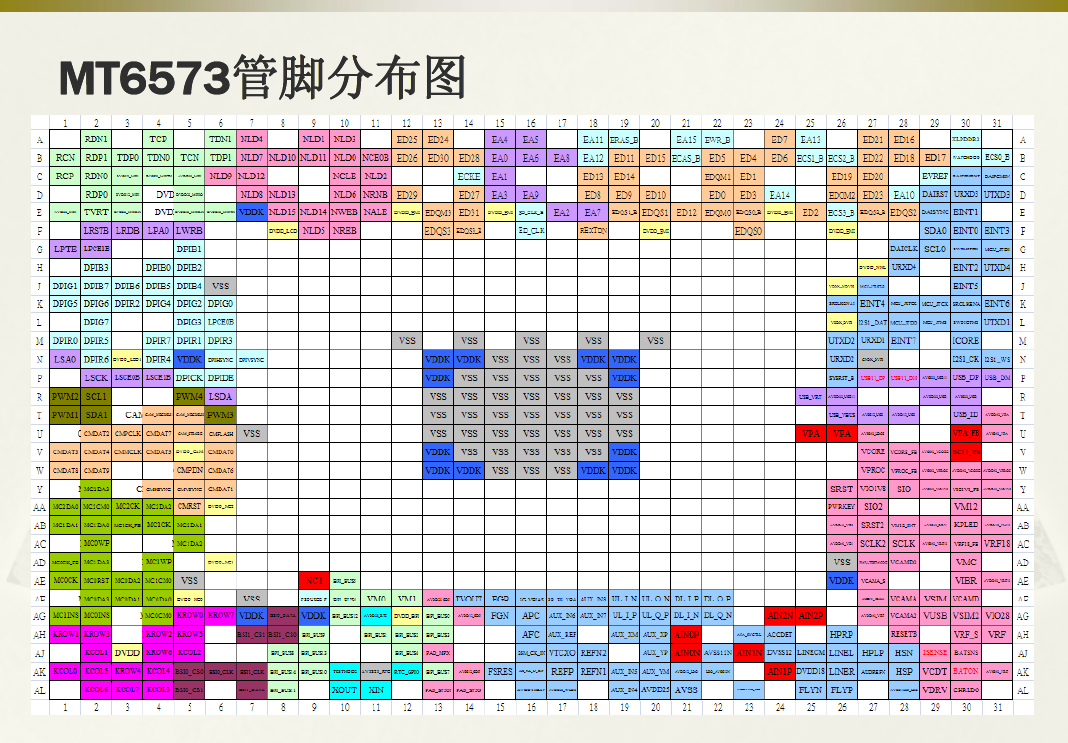Select the FLYN pin cell

pos(811,689)
